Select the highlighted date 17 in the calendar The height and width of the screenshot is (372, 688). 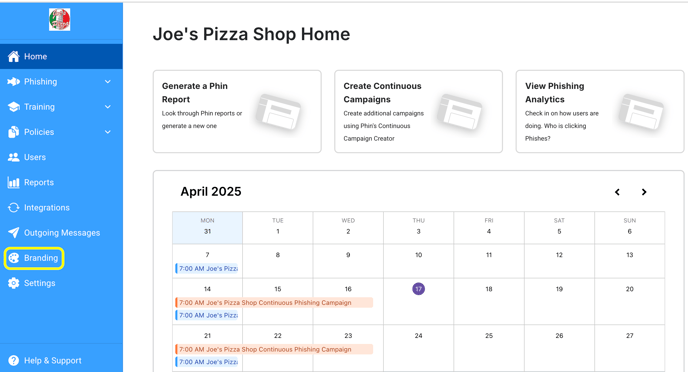[418, 289]
